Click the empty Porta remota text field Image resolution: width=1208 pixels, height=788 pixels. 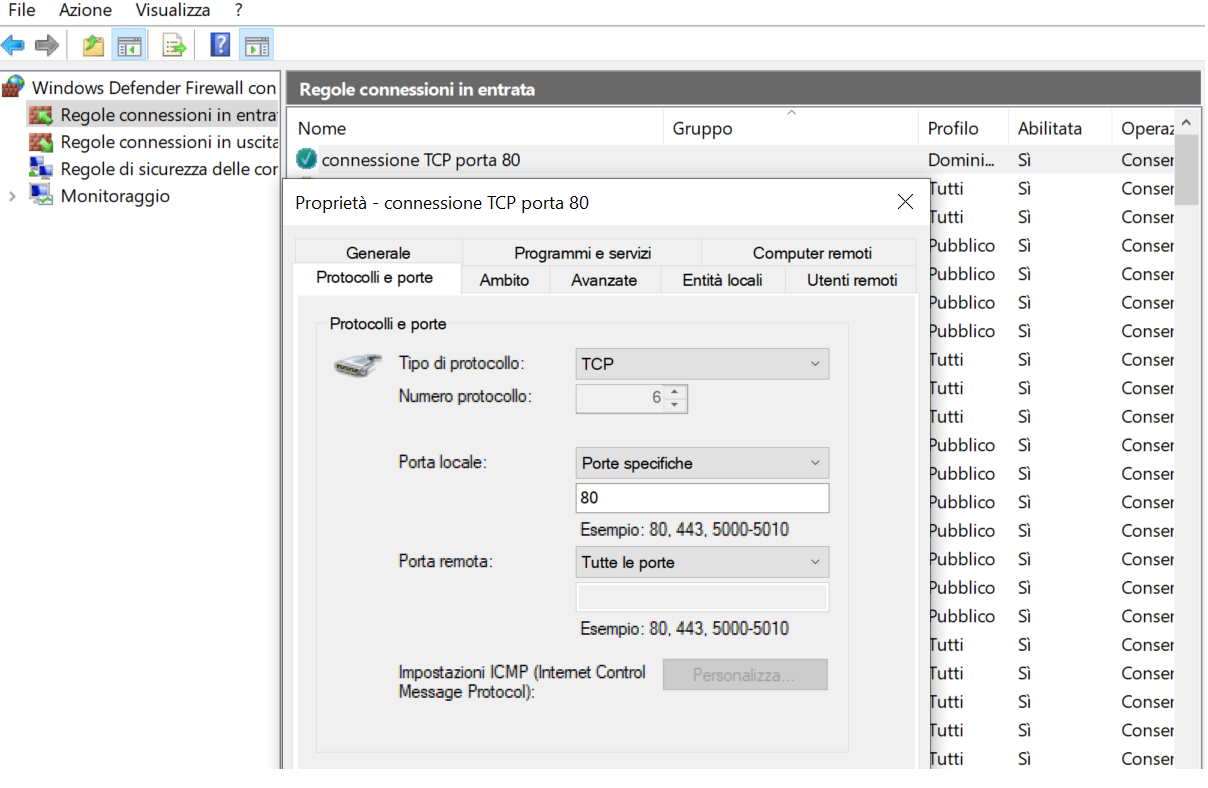point(703,597)
